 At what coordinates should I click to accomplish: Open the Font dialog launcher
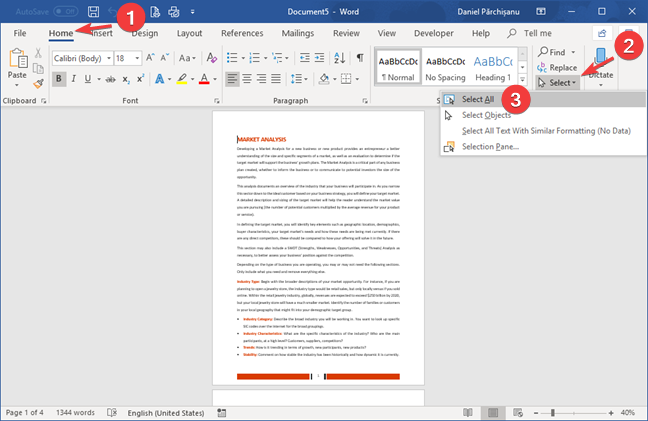[x=216, y=101]
